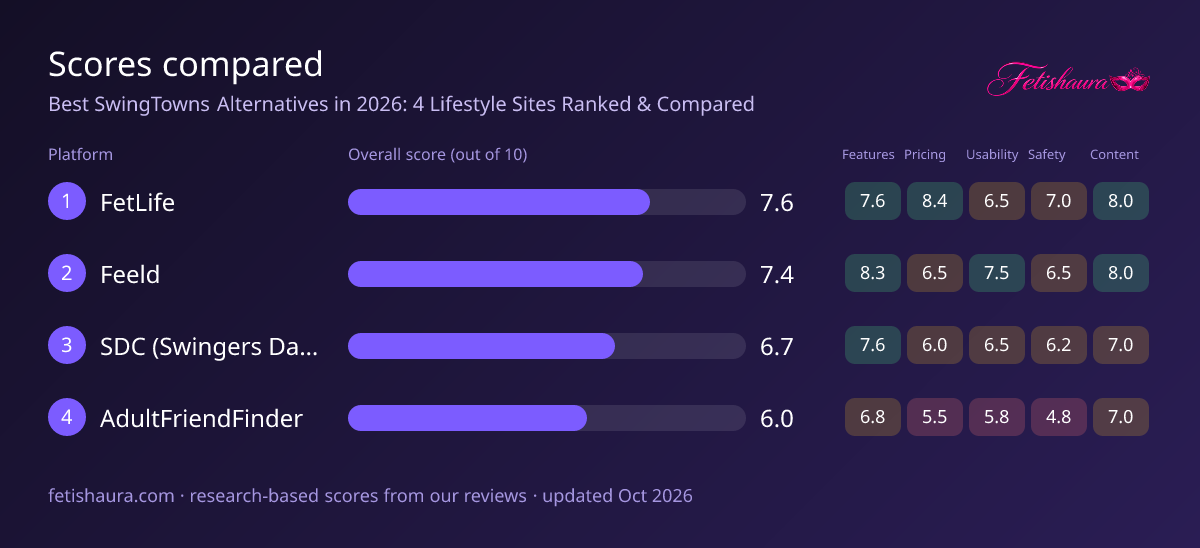
Task: Click Feeld's Content score chip
Action: (1121, 273)
